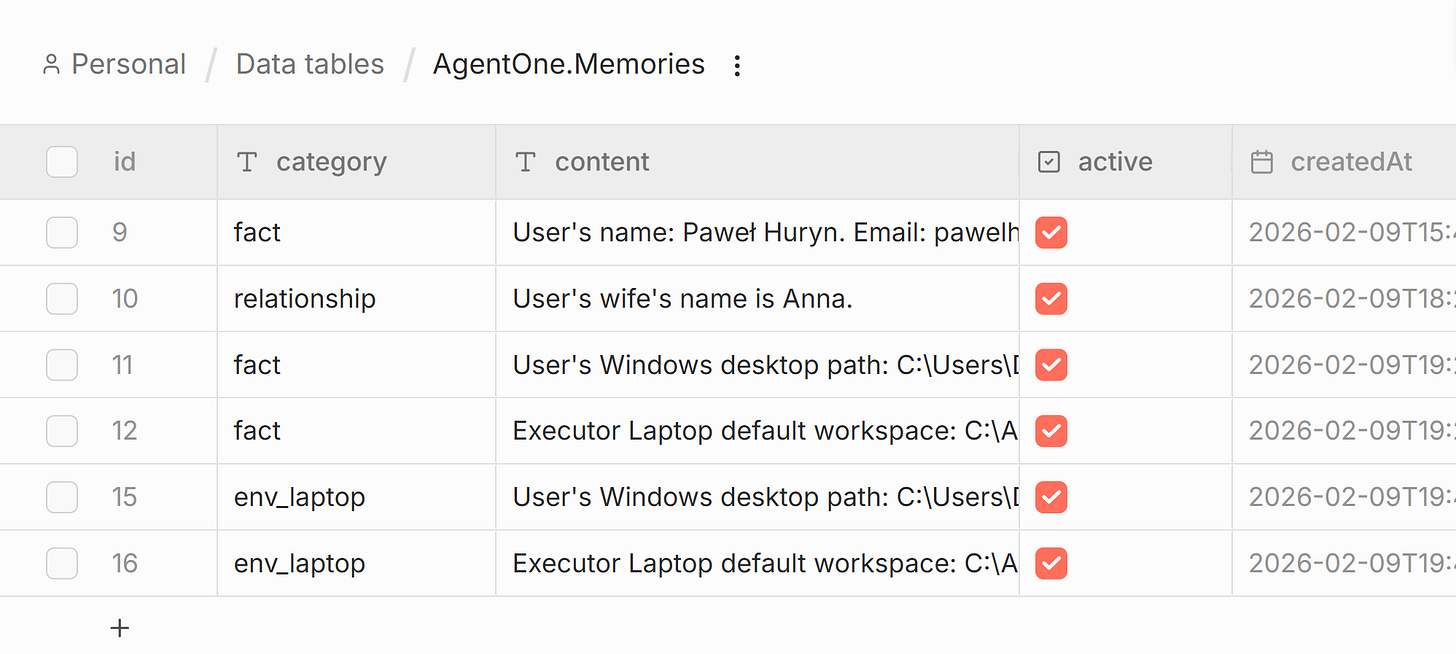Select row 11 using its checkbox

point(61,364)
